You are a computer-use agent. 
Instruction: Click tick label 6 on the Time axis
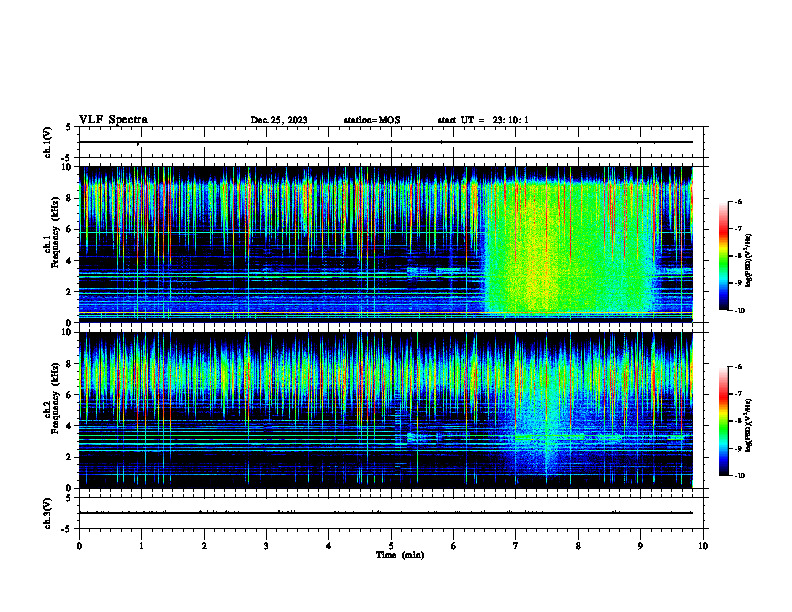(453, 546)
